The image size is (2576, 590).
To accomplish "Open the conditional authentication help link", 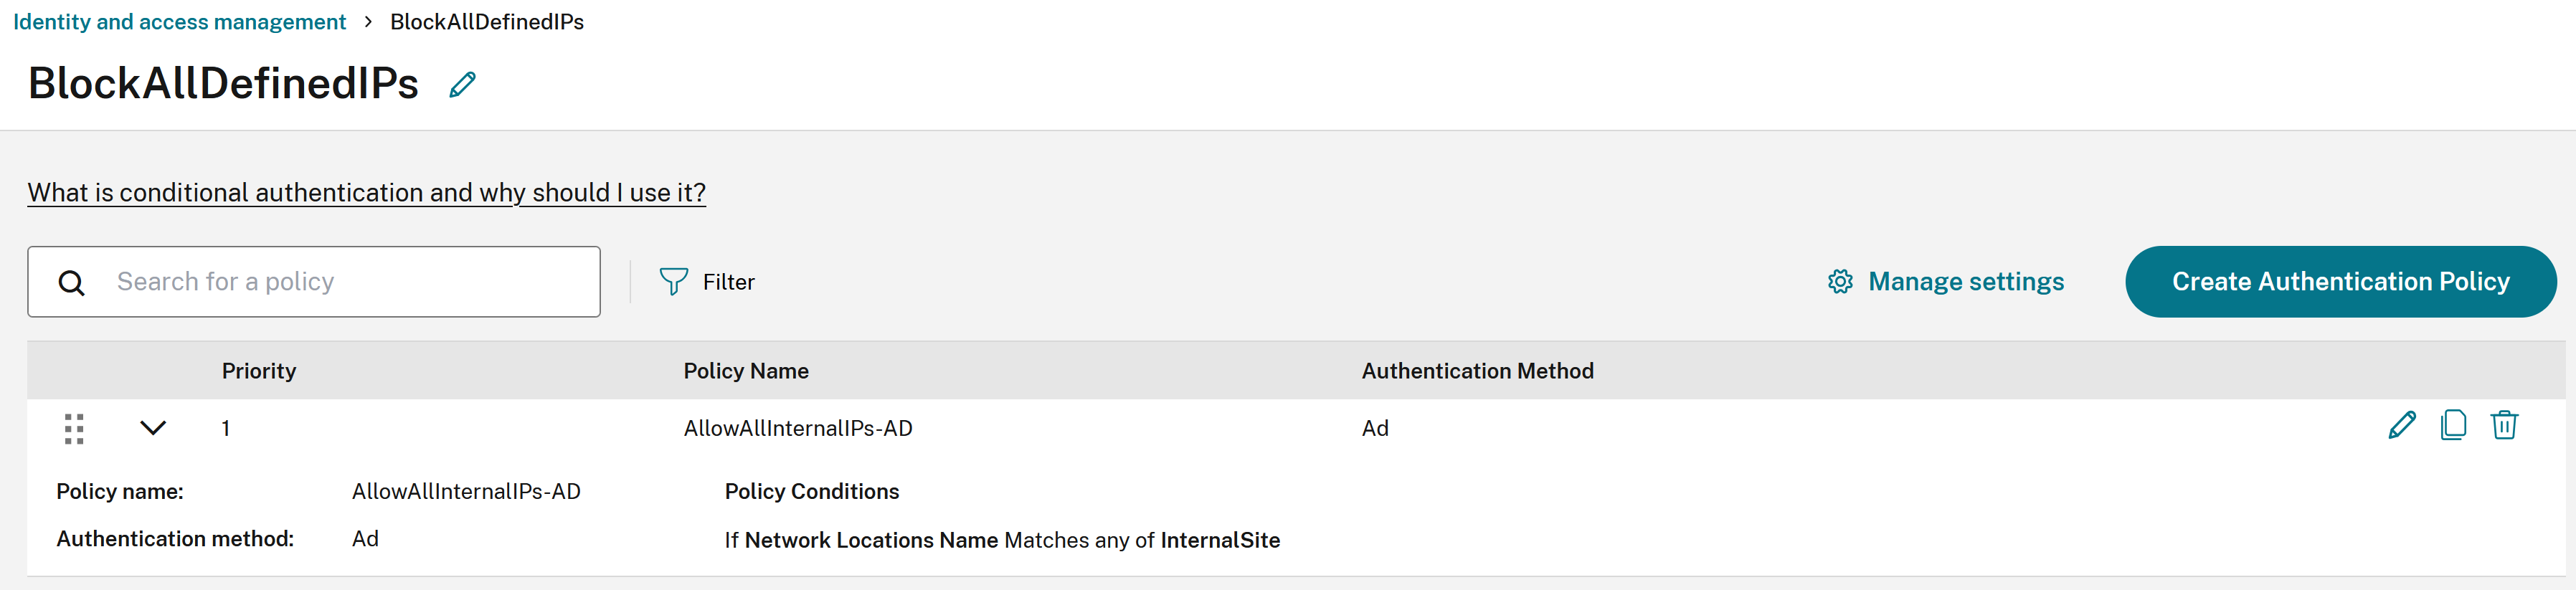I will pyautogui.click(x=366, y=193).
